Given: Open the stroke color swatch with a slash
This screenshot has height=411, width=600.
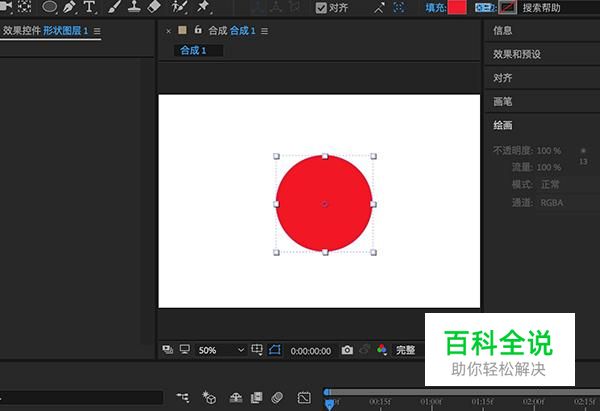Looking at the screenshot, I should tap(507, 7).
